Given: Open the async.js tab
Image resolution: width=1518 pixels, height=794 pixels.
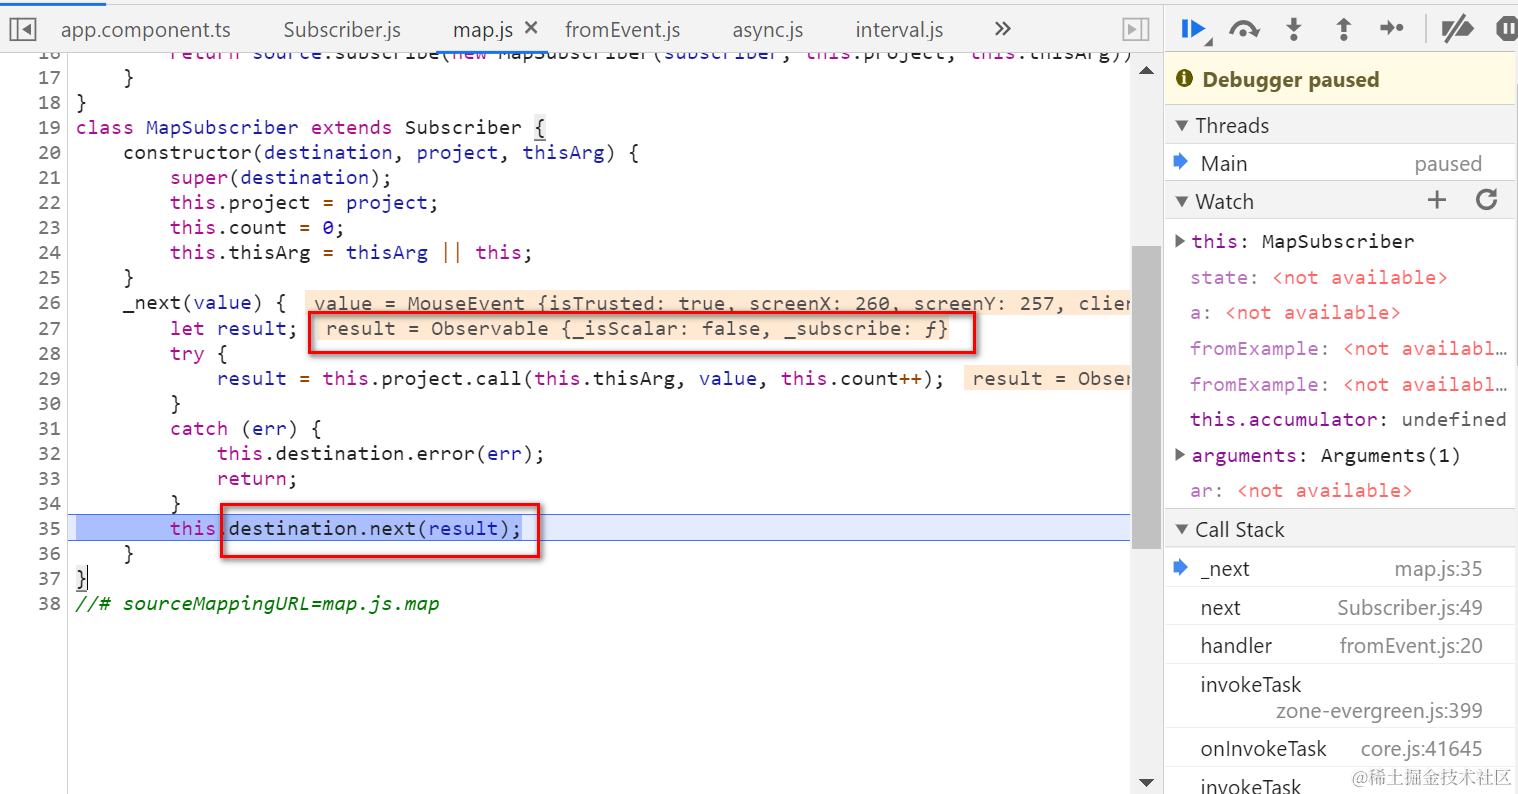Looking at the screenshot, I should (x=768, y=30).
